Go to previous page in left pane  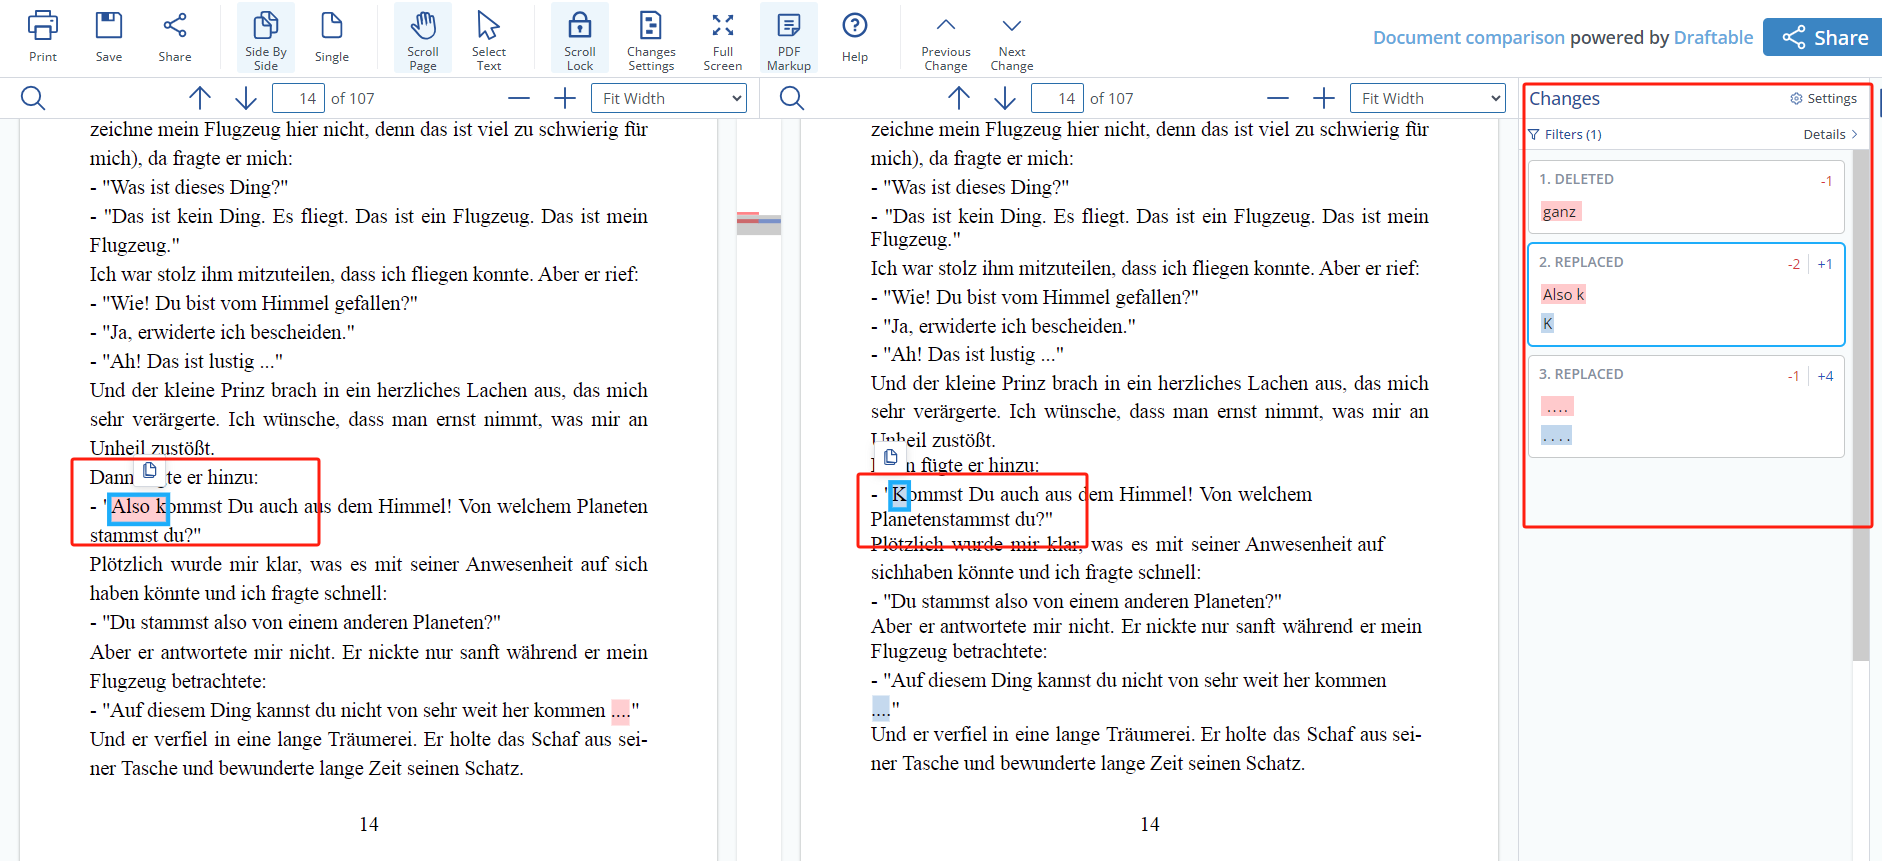pyautogui.click(x=200, y=98)
